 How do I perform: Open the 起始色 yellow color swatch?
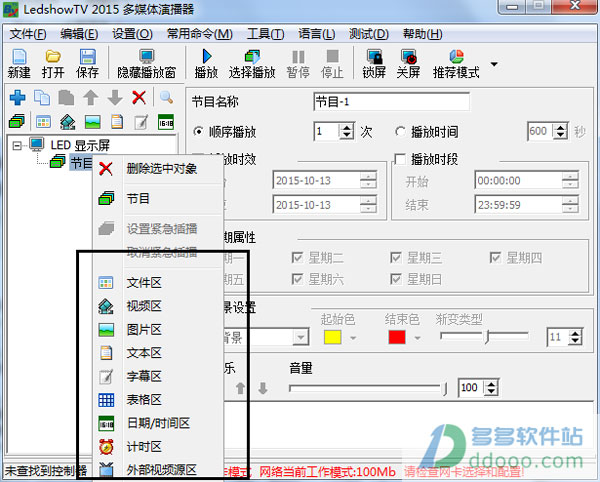[x=333, y=337]
